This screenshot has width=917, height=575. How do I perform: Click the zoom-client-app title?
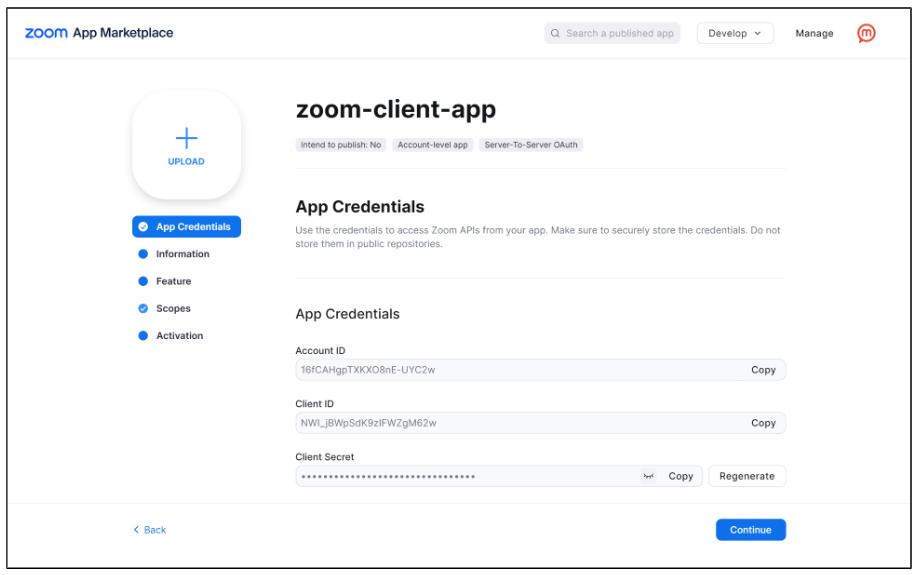tap(396, 109)
